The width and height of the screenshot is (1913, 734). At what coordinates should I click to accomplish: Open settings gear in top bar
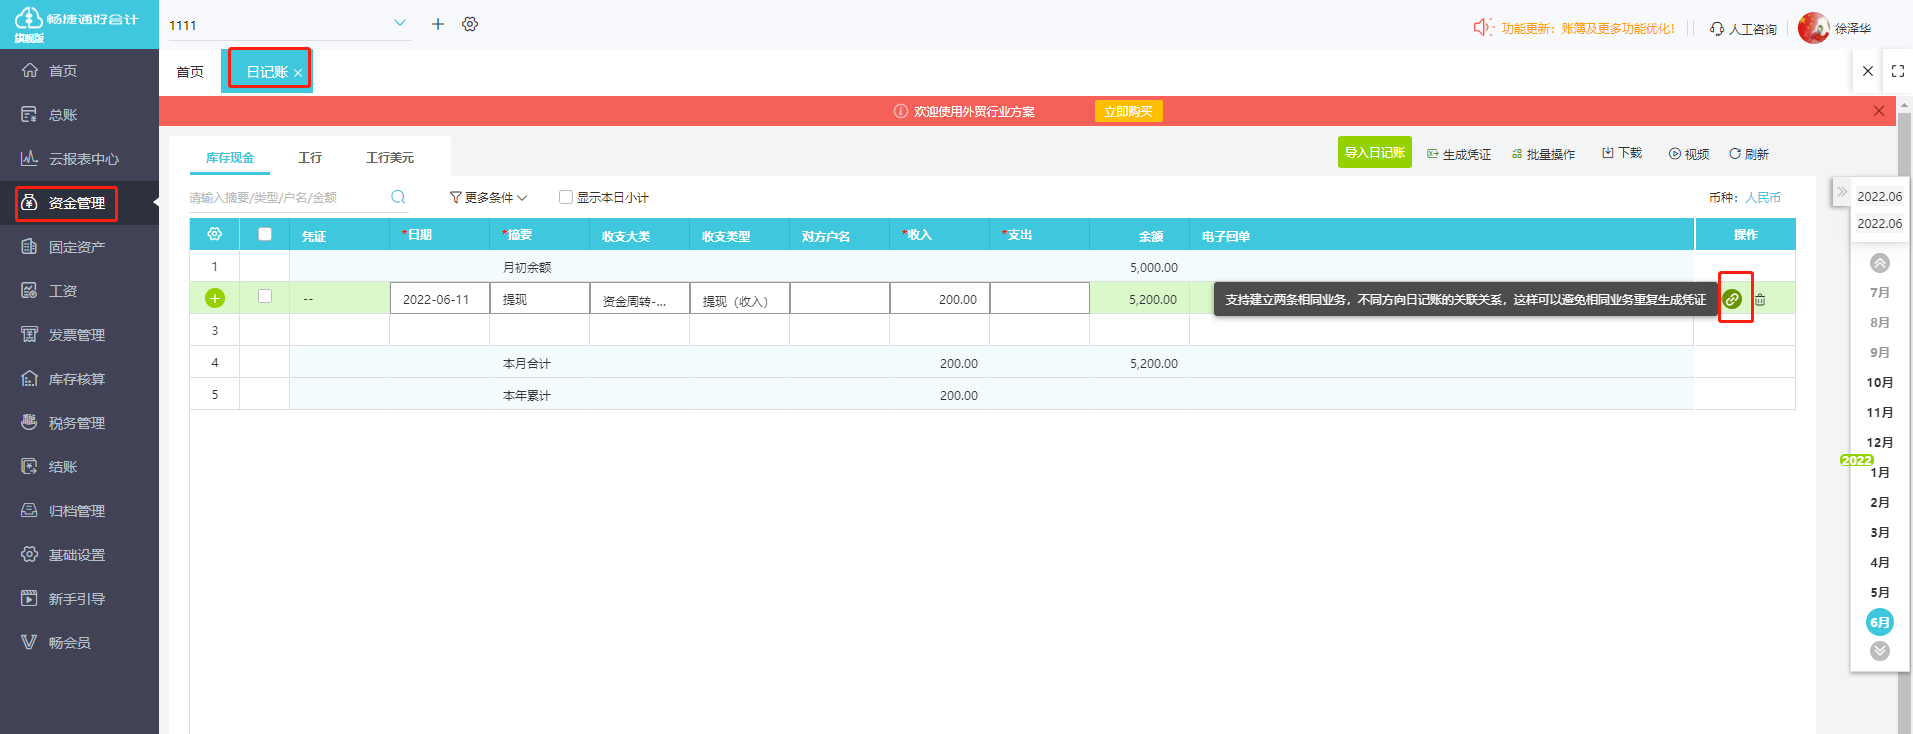tap(470, 24)
